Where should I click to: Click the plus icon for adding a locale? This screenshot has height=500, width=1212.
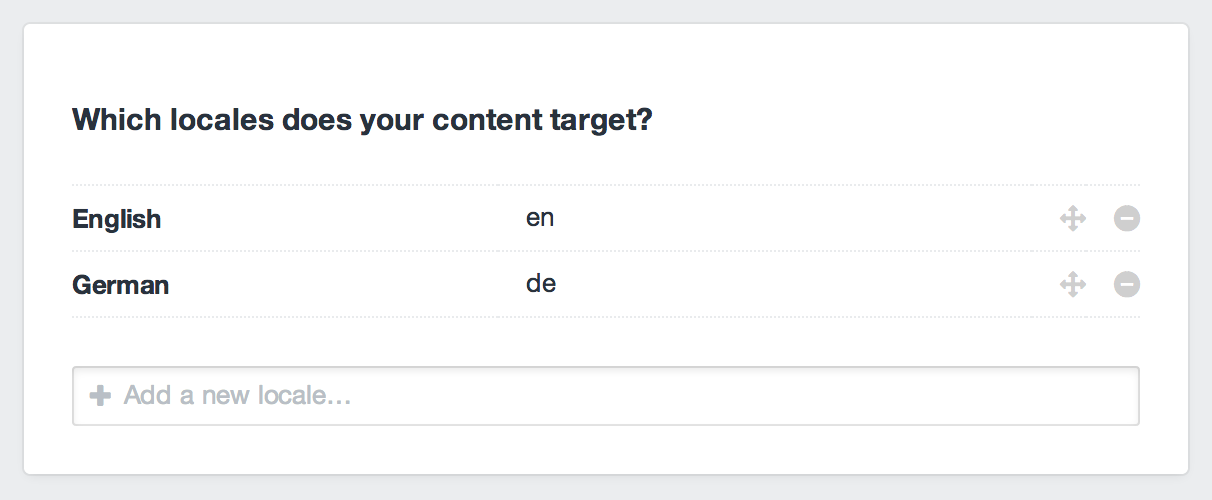click(x=100, y=396)
